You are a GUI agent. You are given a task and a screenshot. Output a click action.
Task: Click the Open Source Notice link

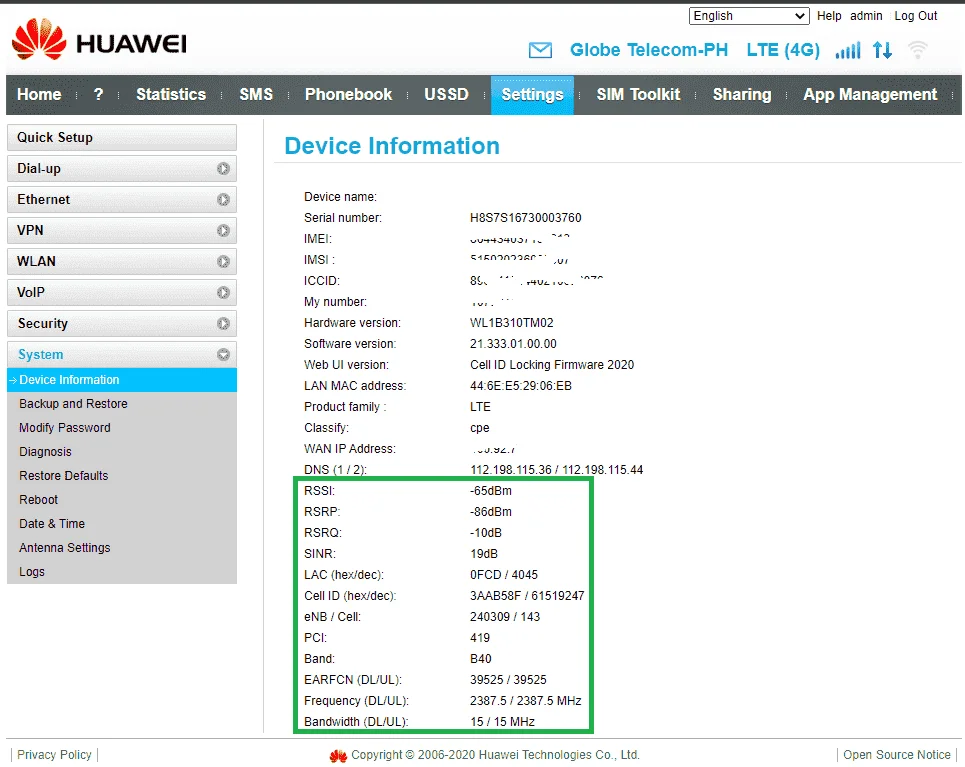pyautogui.click(x=897, y=755)
